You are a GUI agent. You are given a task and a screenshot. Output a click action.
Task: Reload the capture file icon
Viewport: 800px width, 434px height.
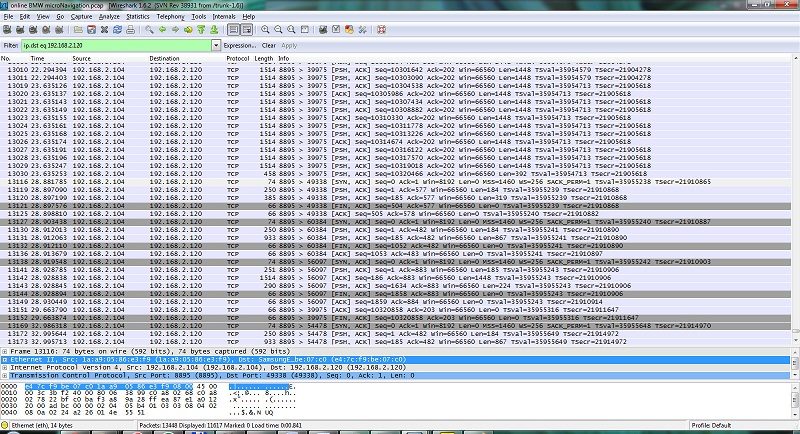click(117, 30)
